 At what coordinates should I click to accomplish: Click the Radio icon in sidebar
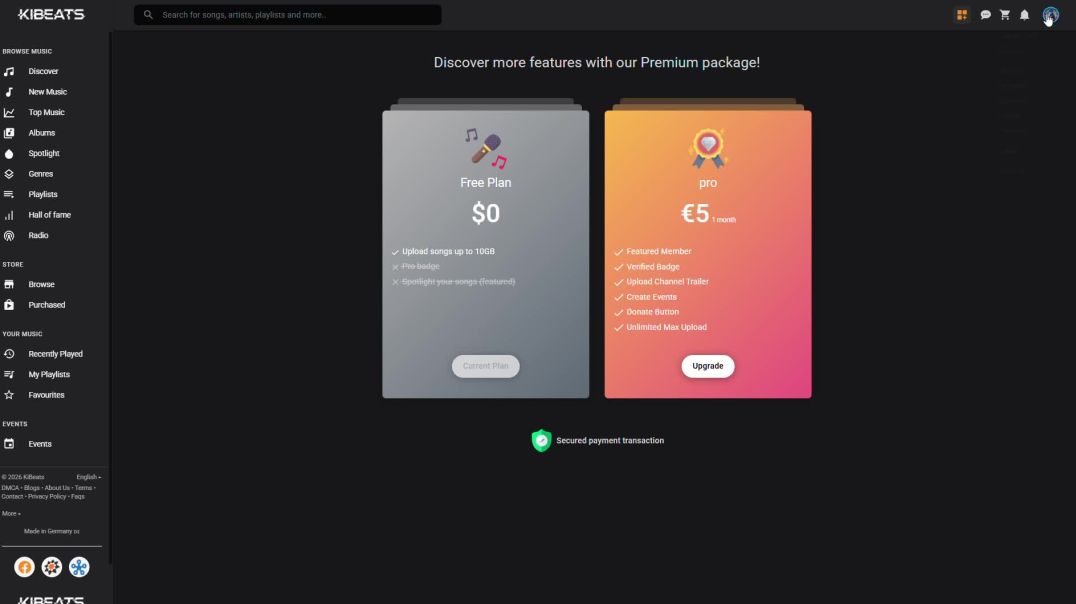coord(9,236)
